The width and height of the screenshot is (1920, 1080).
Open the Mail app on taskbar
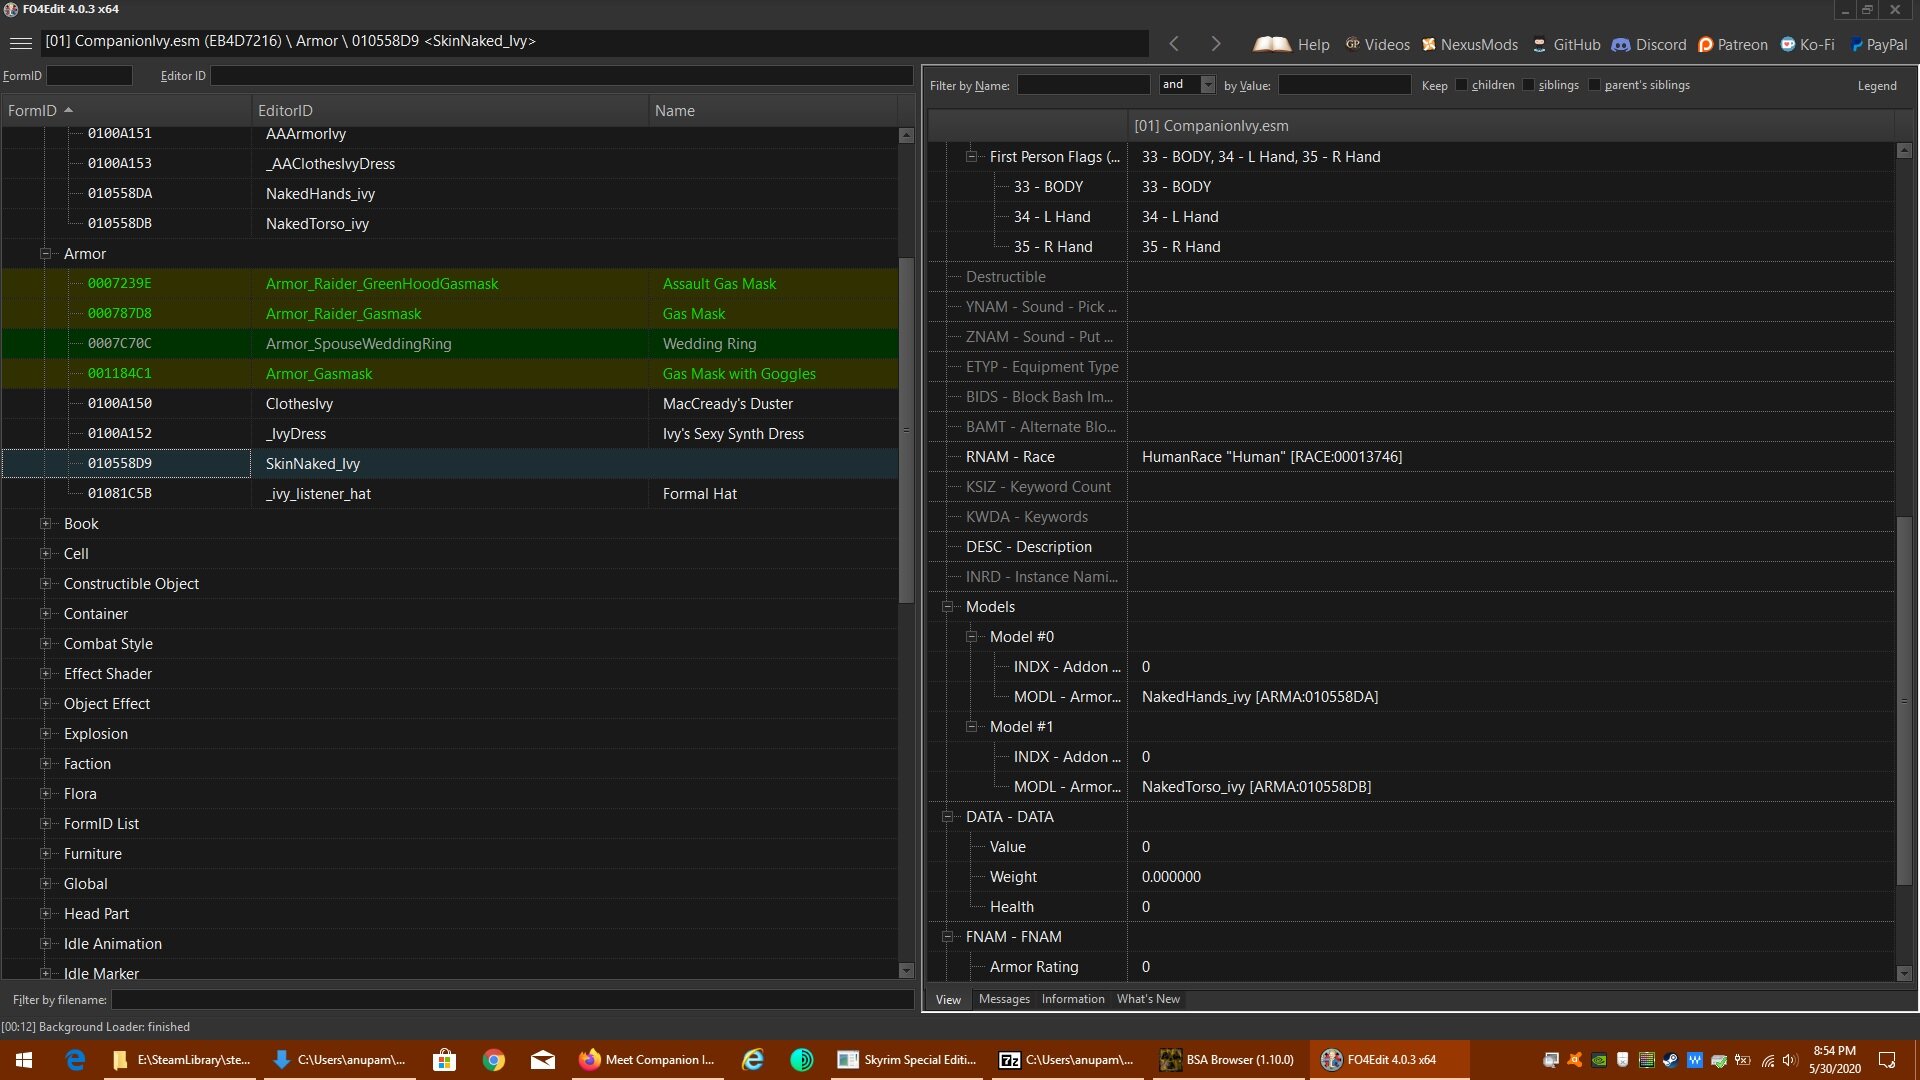(542, 1060)
